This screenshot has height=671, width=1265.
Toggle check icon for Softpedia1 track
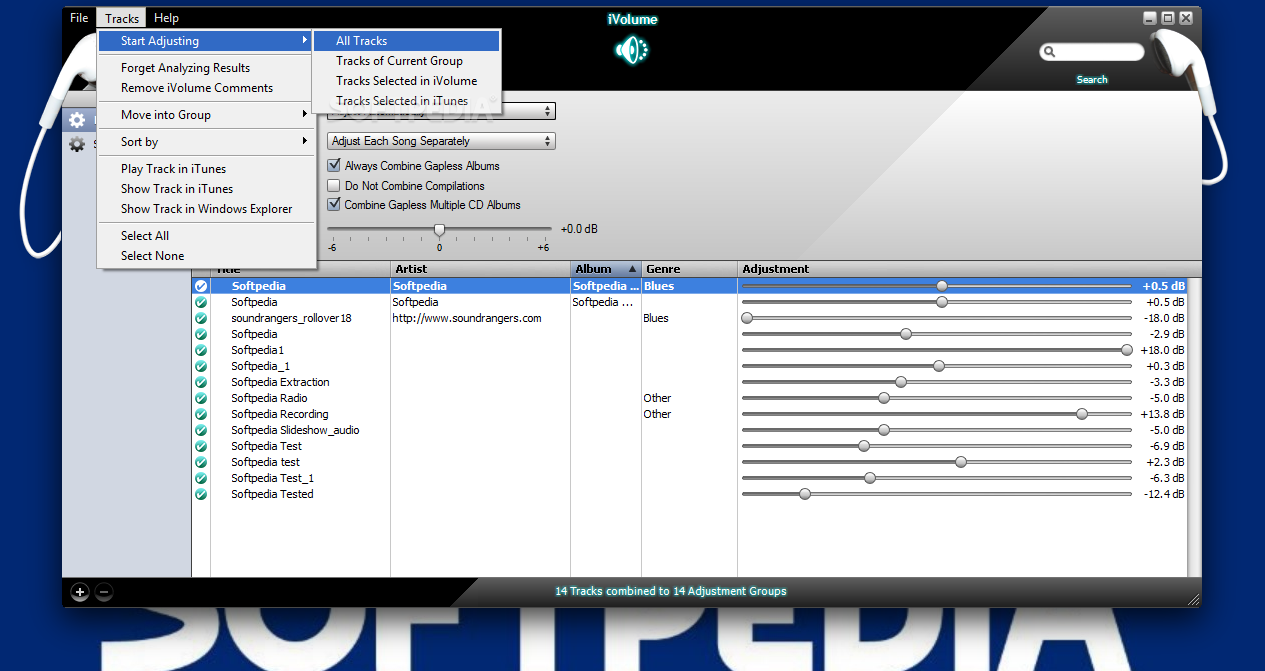(x=201, y=350)
